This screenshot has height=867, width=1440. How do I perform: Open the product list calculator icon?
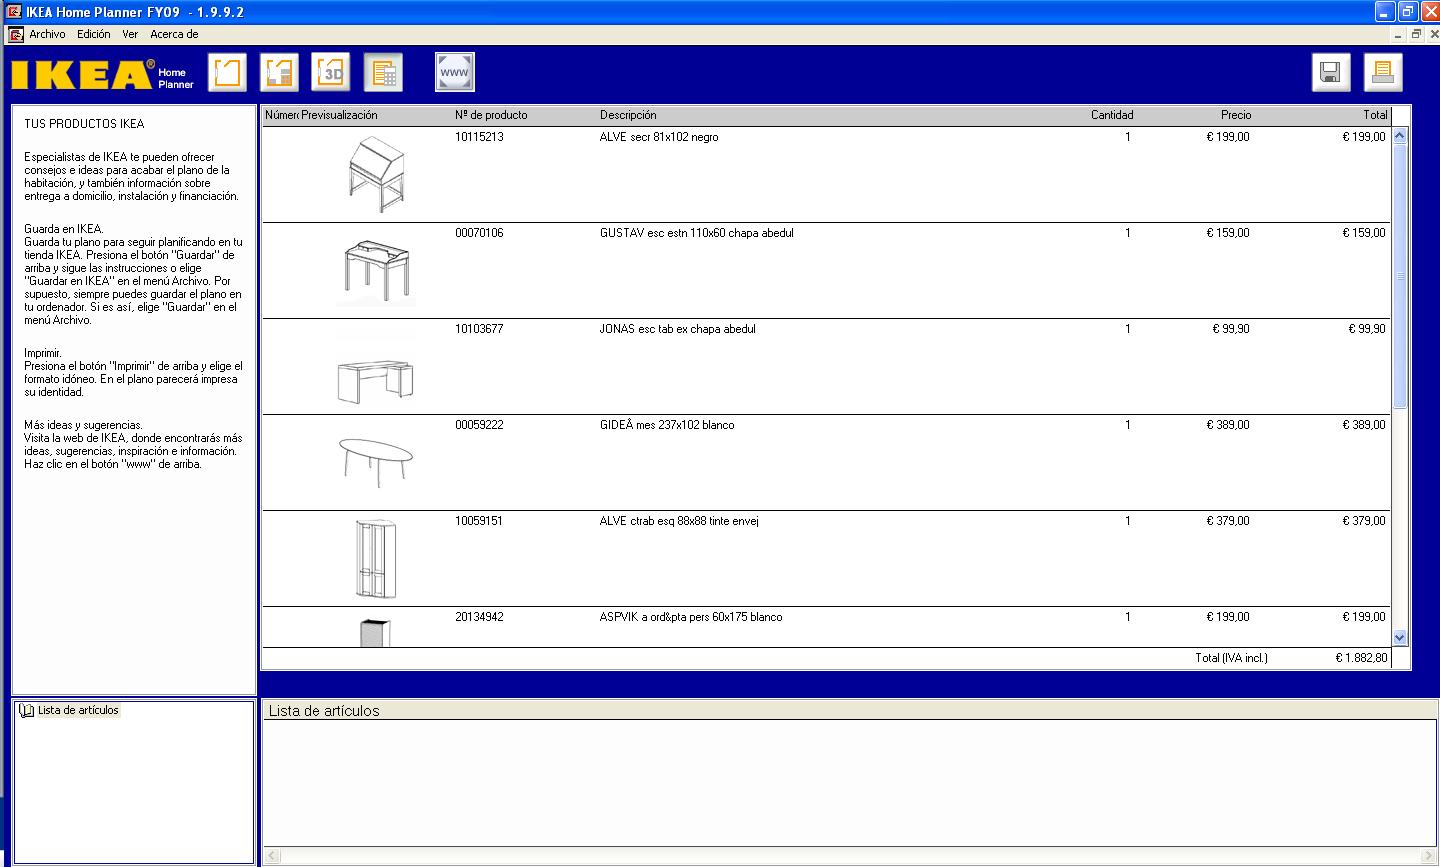383,72
